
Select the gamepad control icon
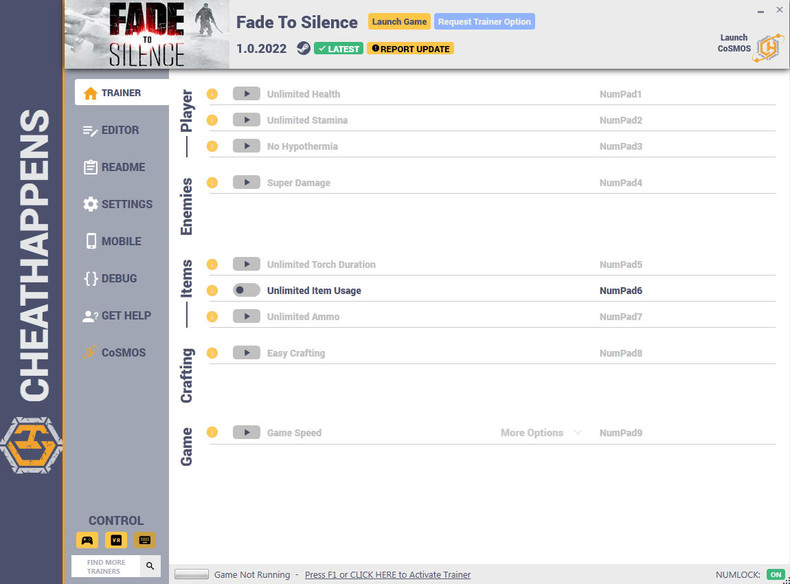click(x=87, y=540)
